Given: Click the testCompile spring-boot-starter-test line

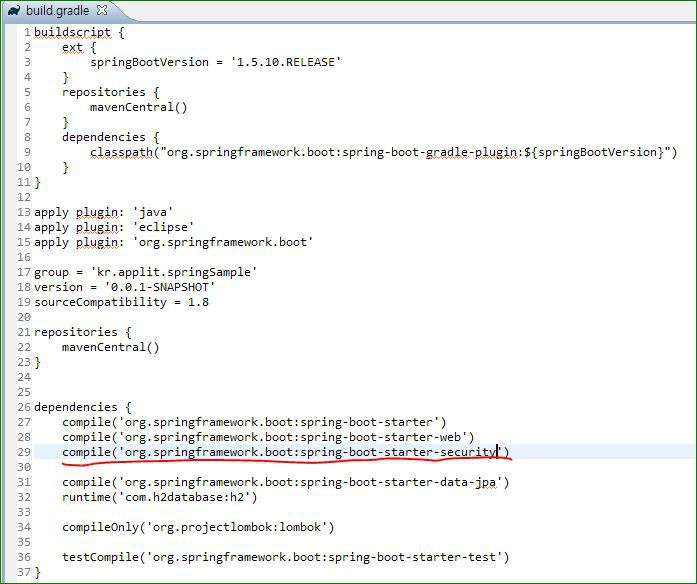Looking at the screenshot, I should pos(285,557).
